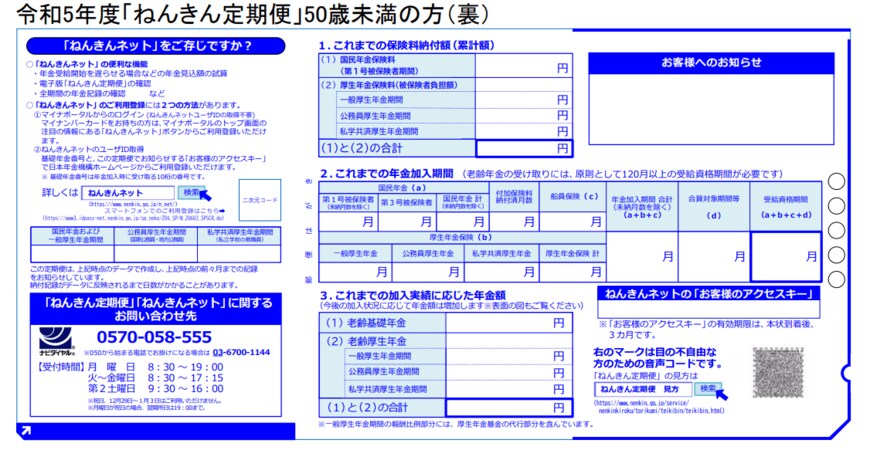Click the cursor icon beside ねんきんネット search
870x450 pixels.
pyautogui.click(x=204, y=195)
